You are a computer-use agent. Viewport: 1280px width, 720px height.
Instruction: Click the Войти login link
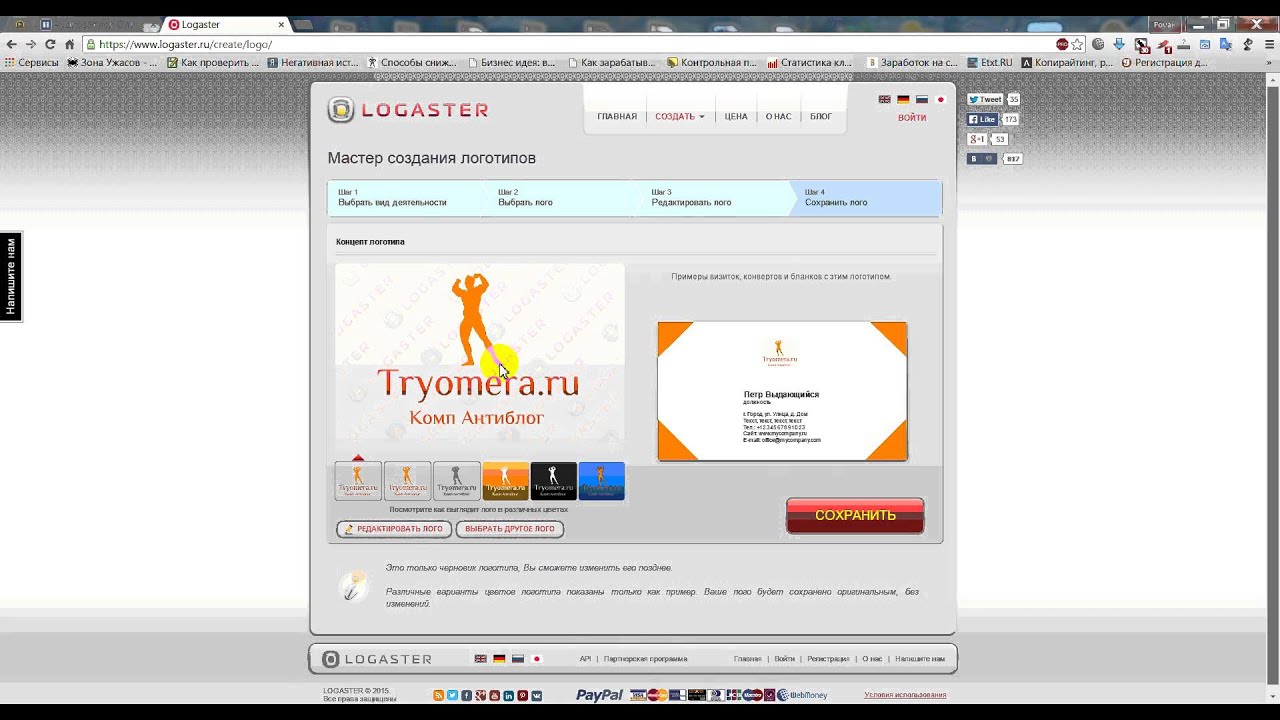(912, 118)
